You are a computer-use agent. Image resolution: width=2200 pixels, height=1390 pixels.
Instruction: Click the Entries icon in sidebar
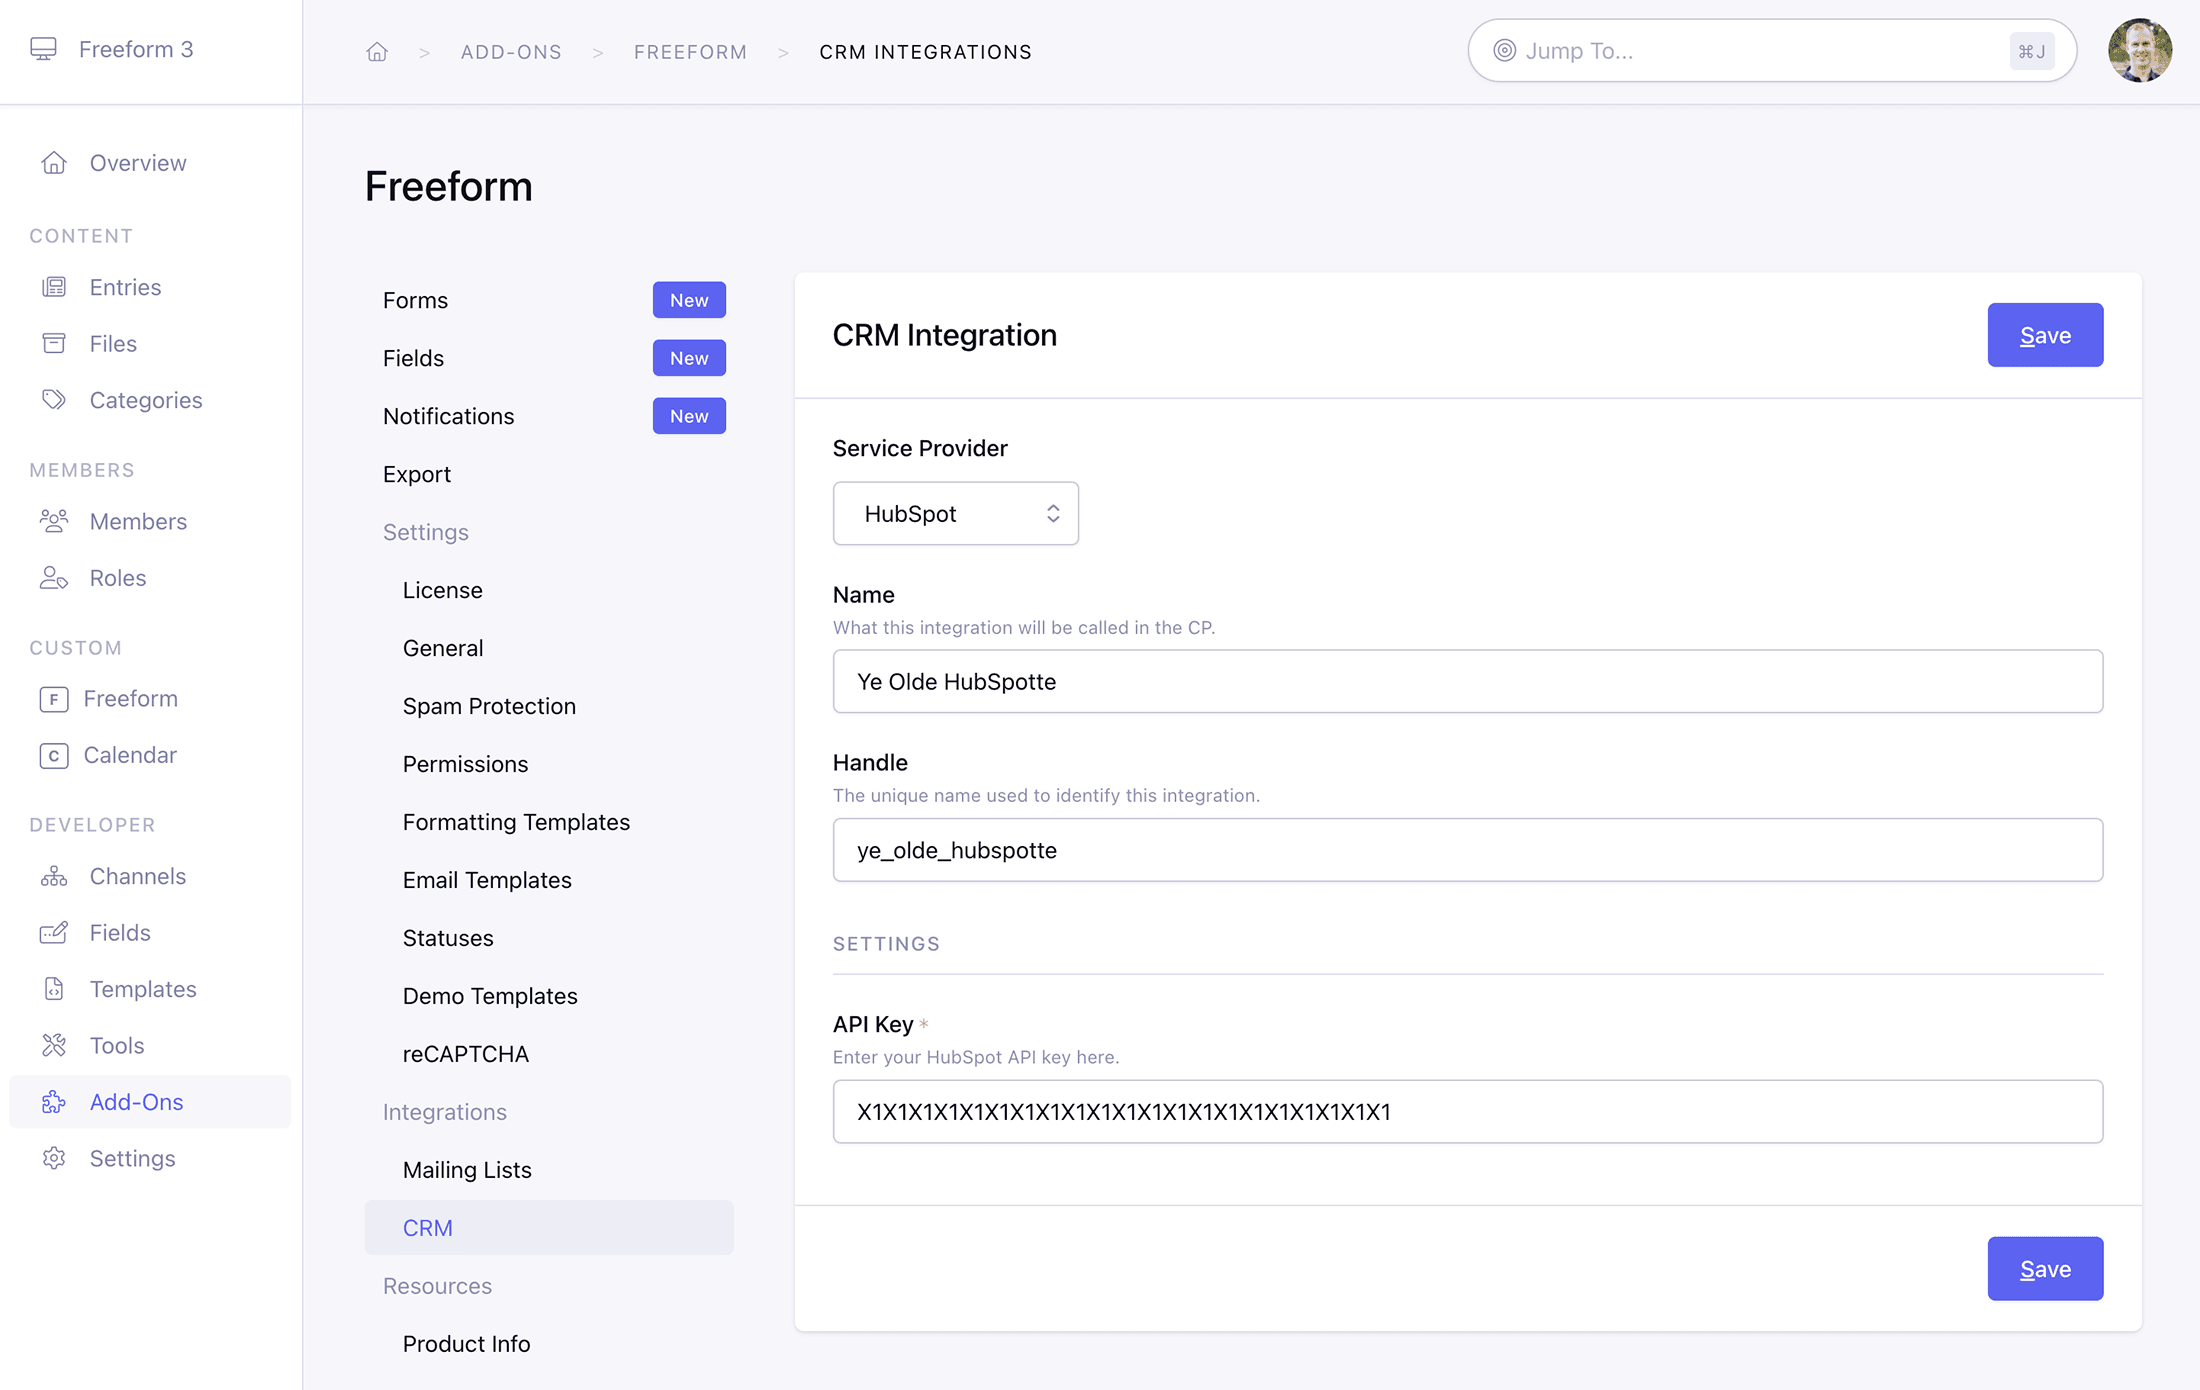tap(53, 285)
